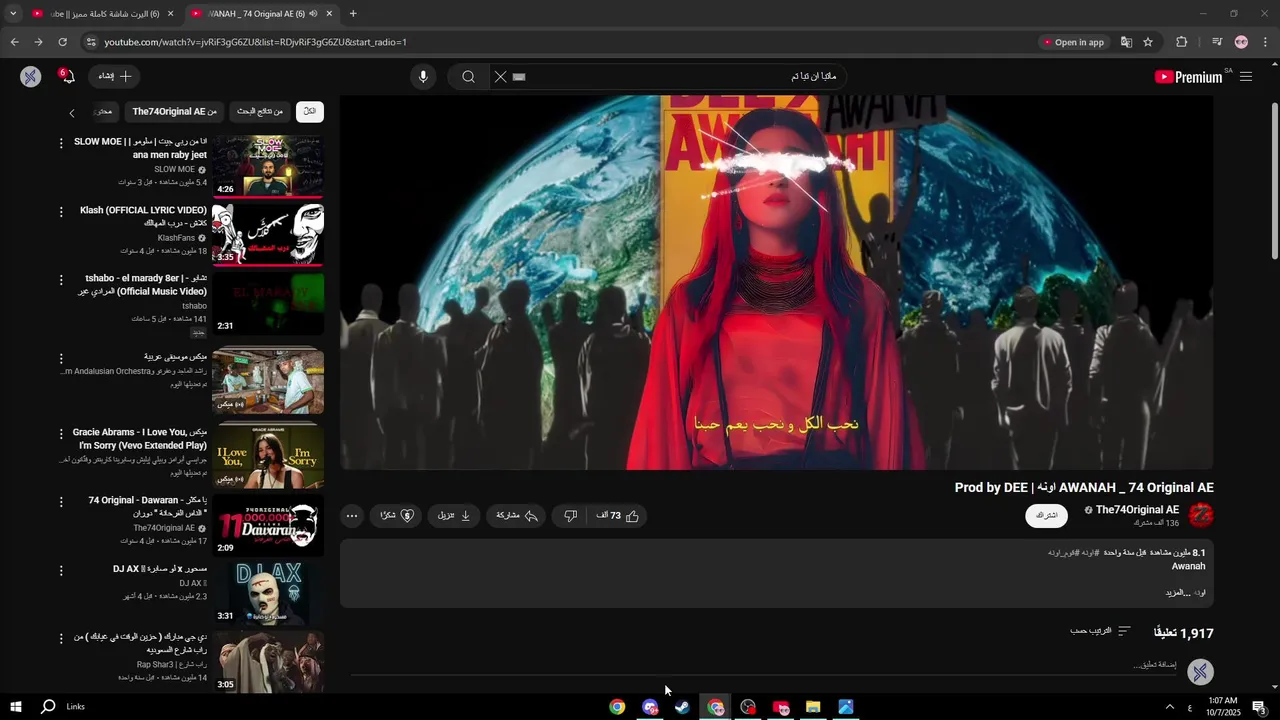Select the 'من نتائج البحث' filter chip
Viewport: 1280px width, 720px height.
pyautogui.click(x=260, y=112)
